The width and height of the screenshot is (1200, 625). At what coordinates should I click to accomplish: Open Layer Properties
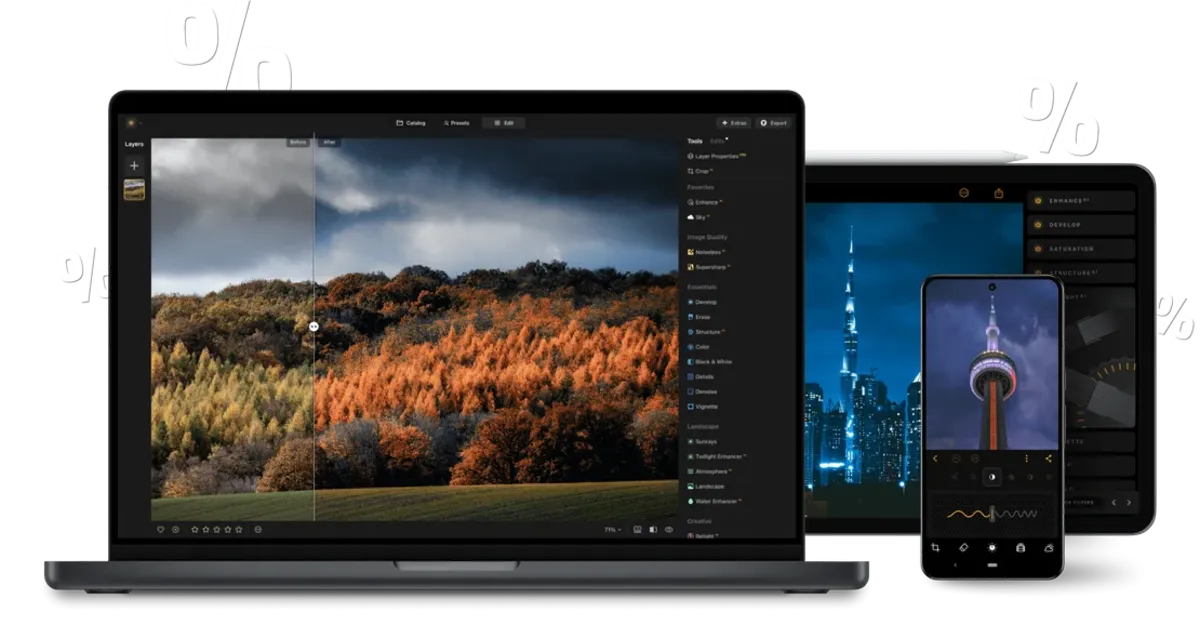pos(712,158)
